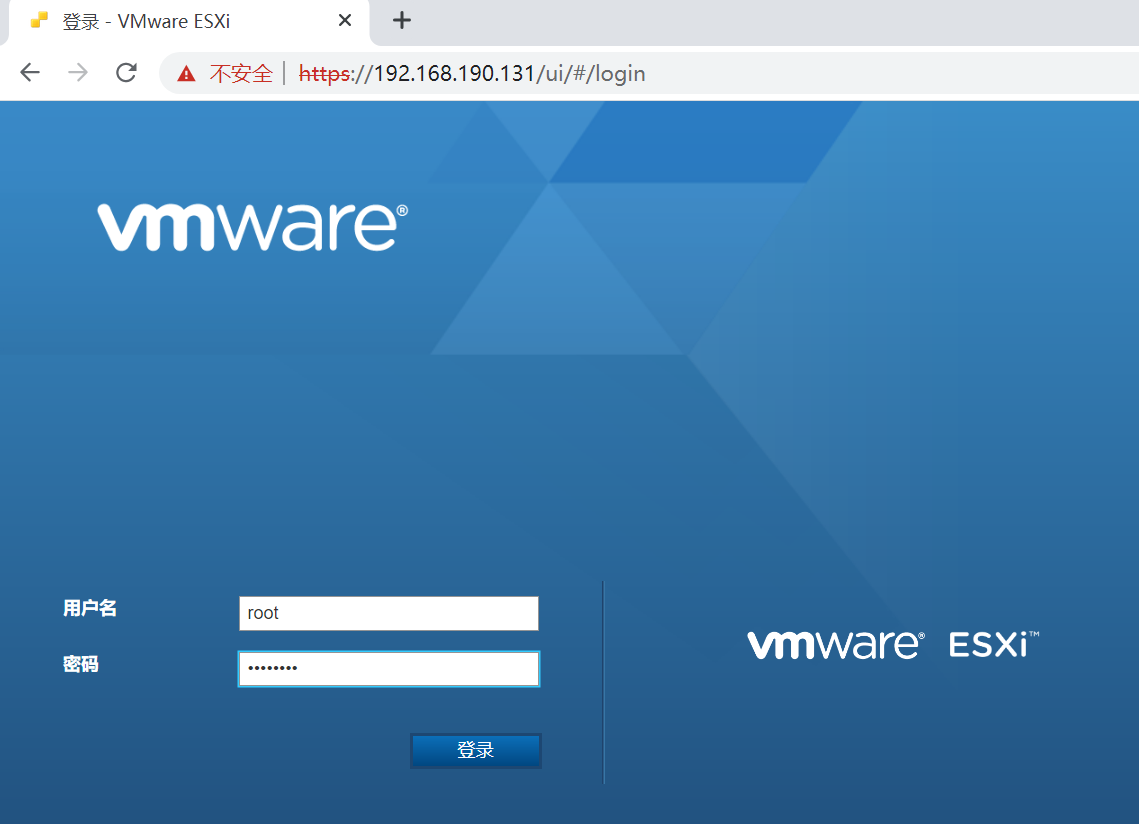This screenshot has height=824, width=1139.
Task: Close the VMware ESXi login tab
Action: pyautogui.click(x=345, y=20)
